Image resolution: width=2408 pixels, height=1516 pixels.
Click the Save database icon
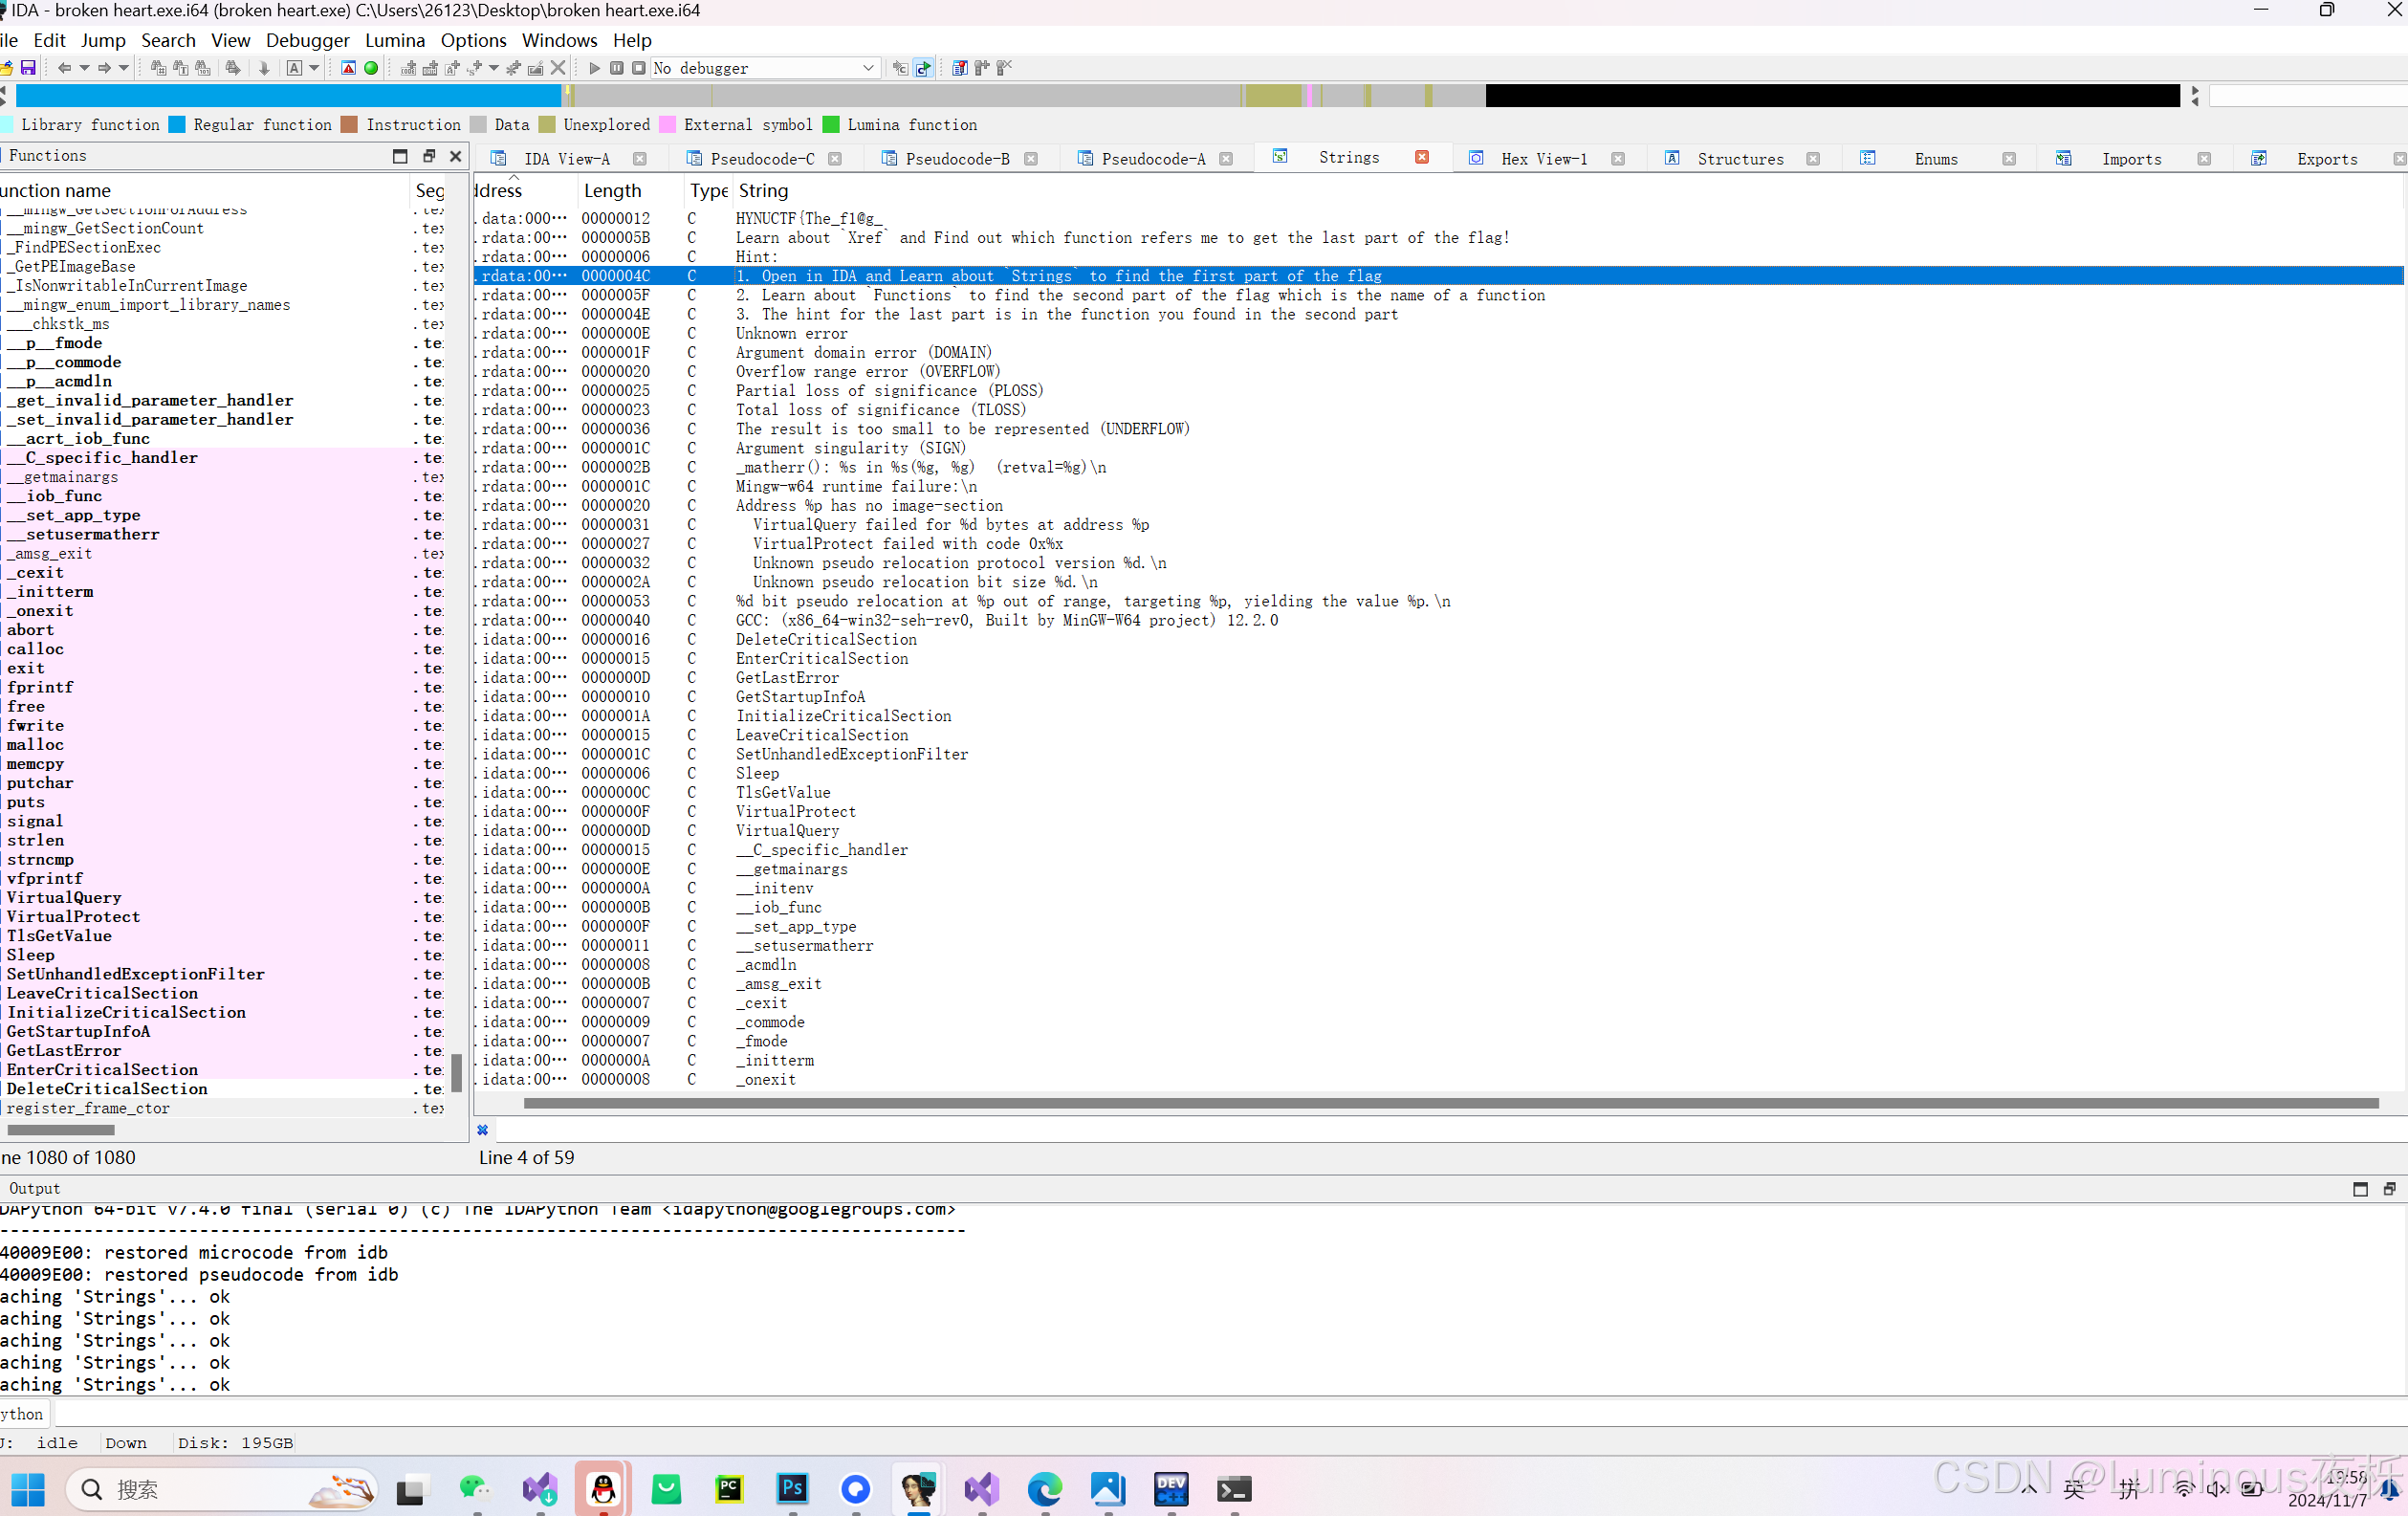(x=28, y=68)
